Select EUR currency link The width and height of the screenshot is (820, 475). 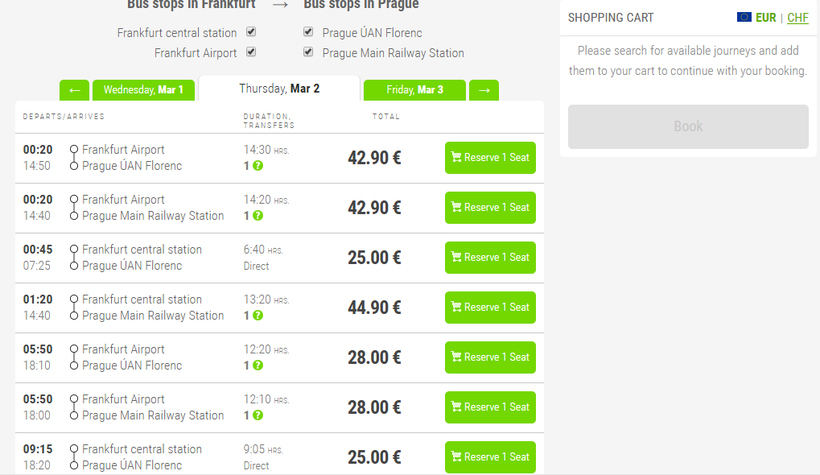pyautogui.click(x=766, y=18)
